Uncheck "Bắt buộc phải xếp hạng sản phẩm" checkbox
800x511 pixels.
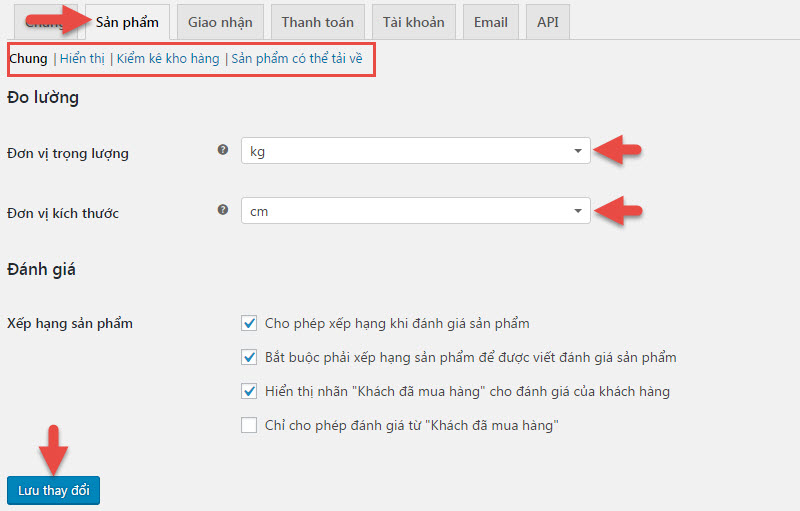click(249, 357)
